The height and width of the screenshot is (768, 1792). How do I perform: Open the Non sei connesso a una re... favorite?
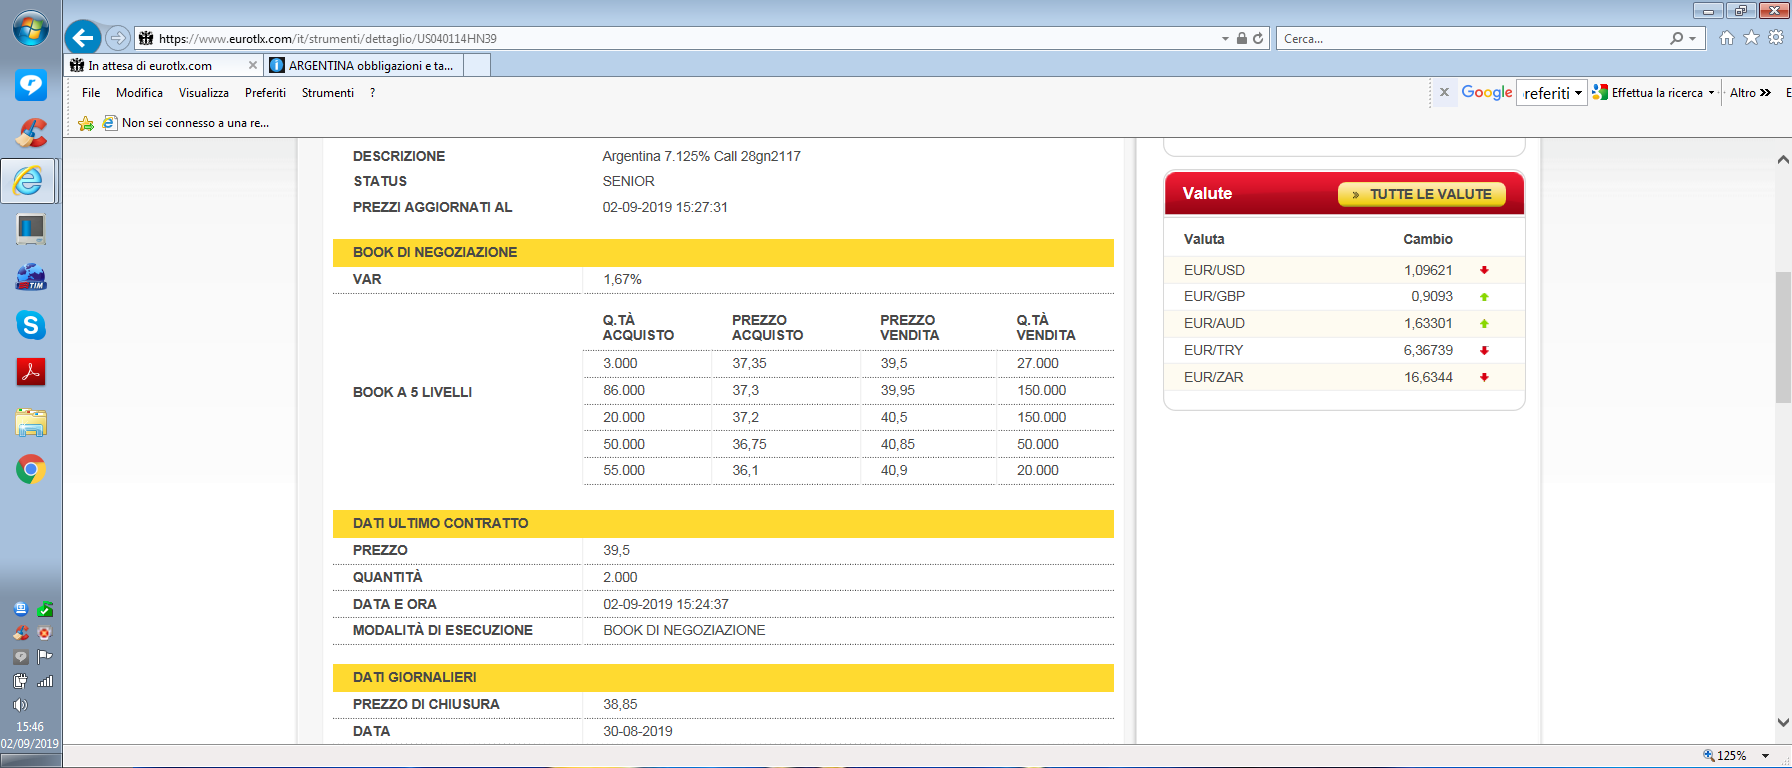[x=186, y=123]
